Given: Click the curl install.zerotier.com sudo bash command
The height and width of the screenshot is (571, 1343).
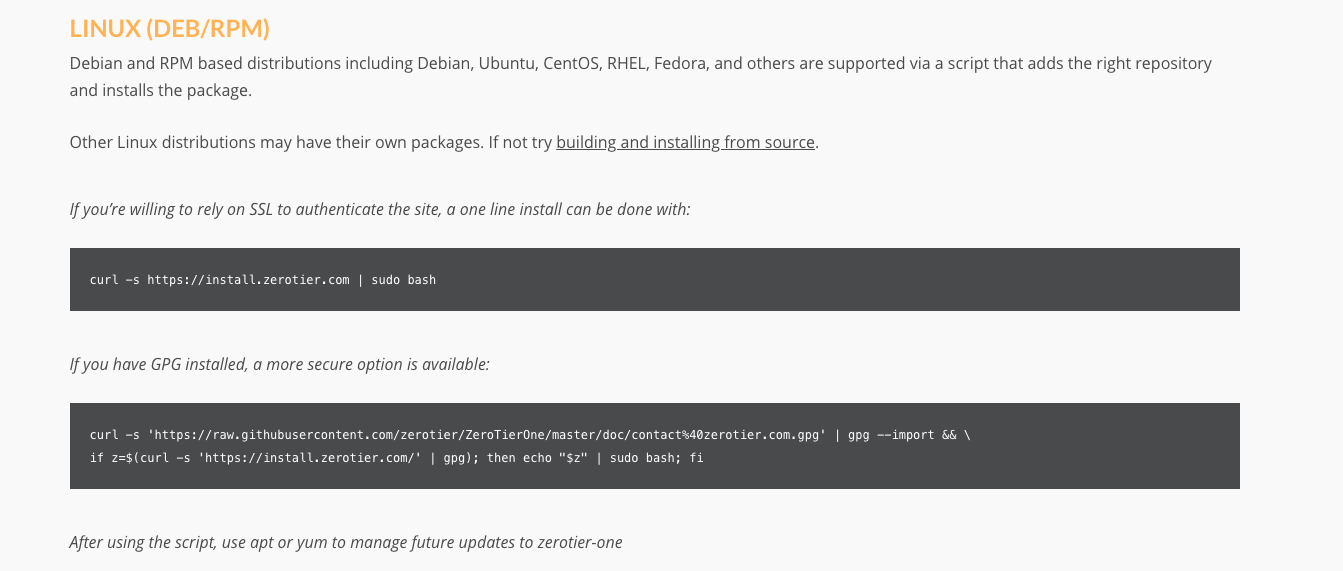Looking at the screenshot, I should pyautogui.click(x=263, y=280).
